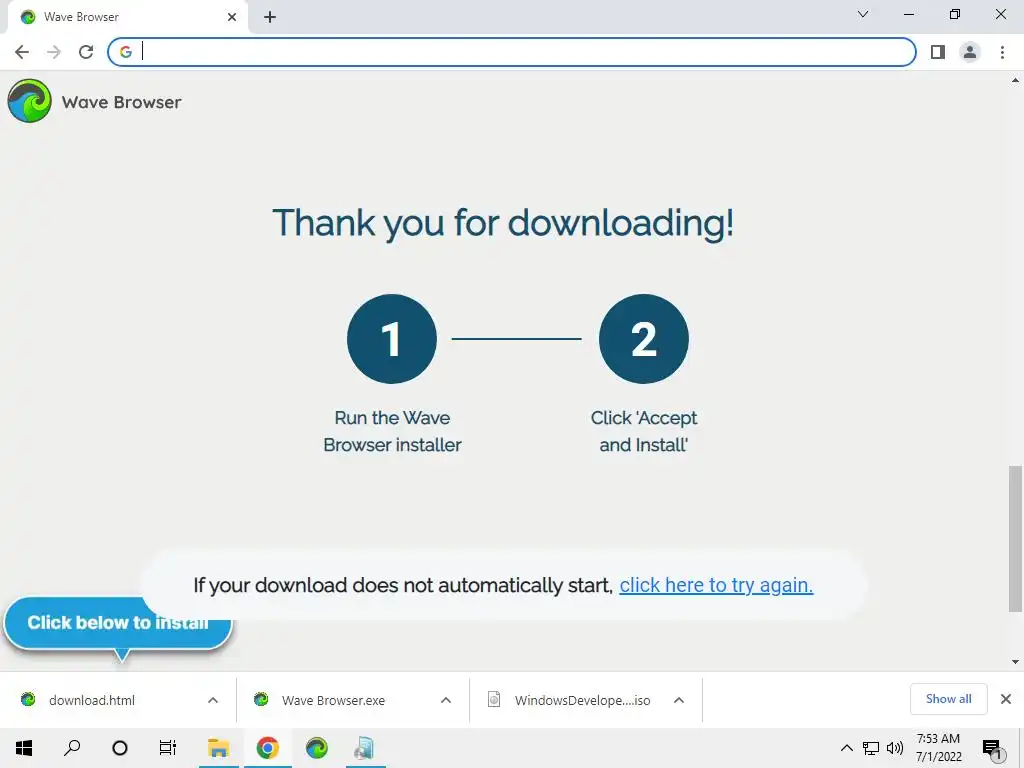Open Wave Browser.exe download
Image resolution: width=1024 pixels, height=768 pixels.
pos(333,700)
